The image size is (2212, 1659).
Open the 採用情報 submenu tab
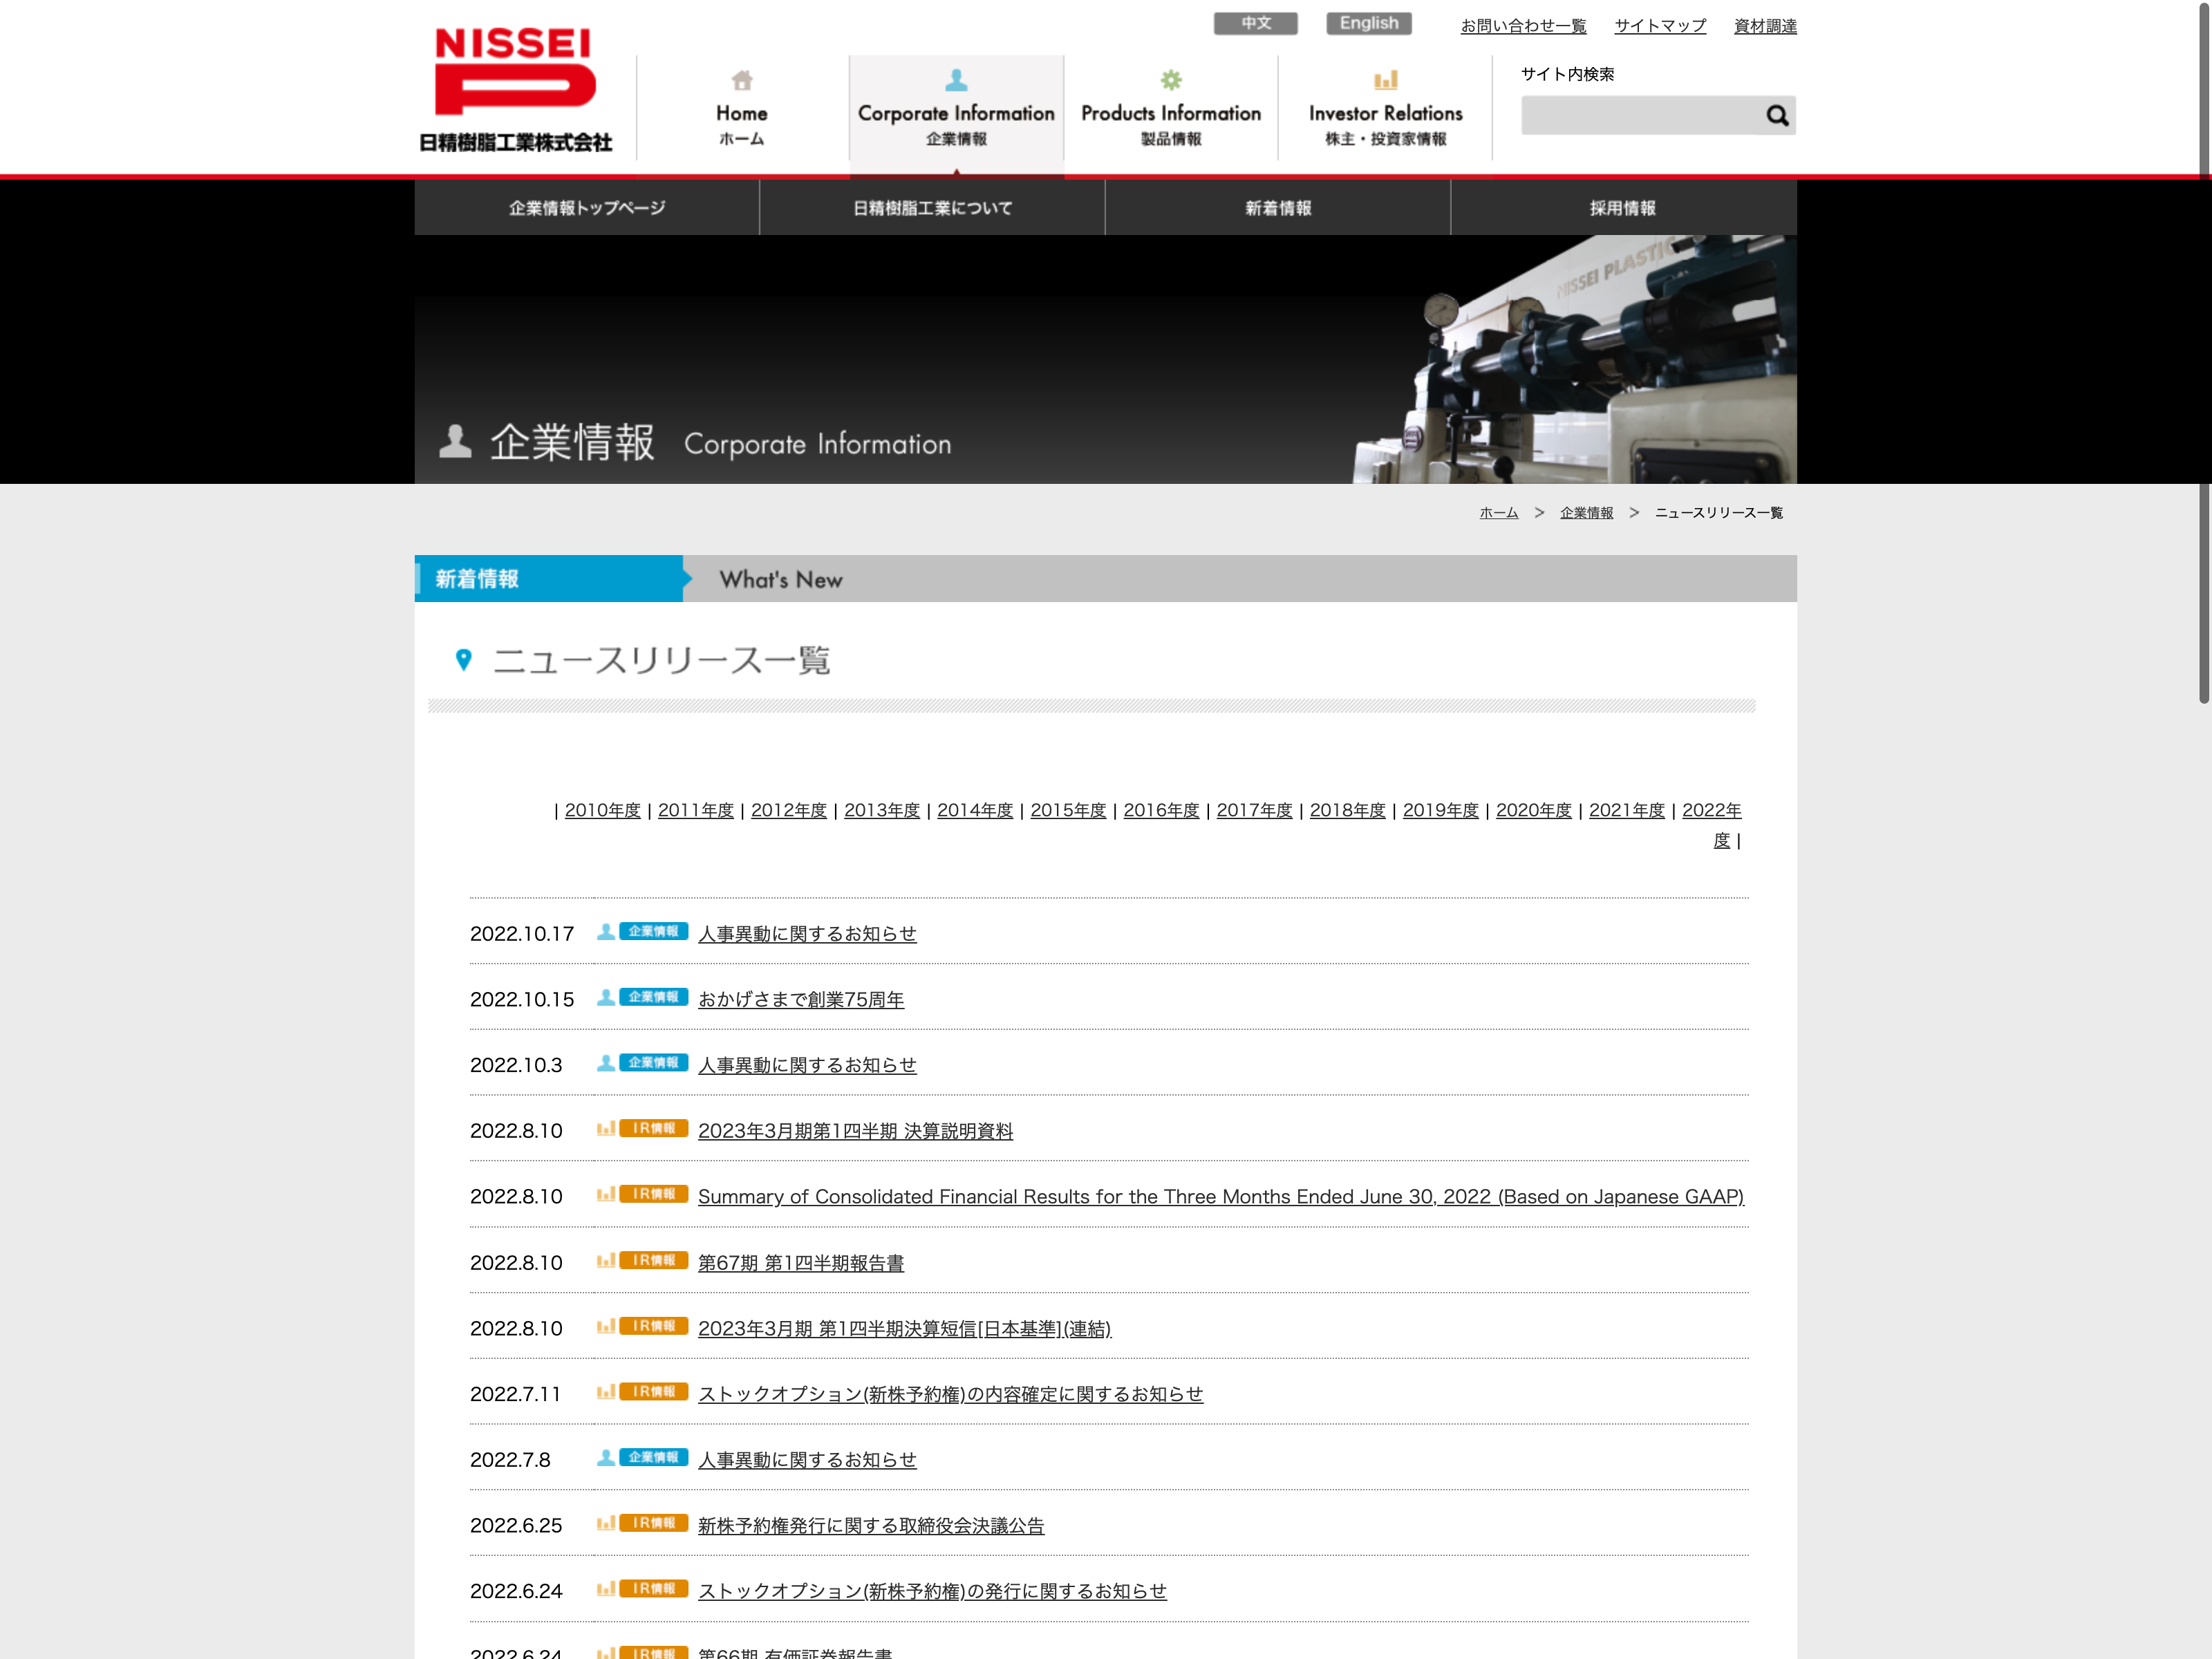pyautogui.click(x=1622, y=208)
